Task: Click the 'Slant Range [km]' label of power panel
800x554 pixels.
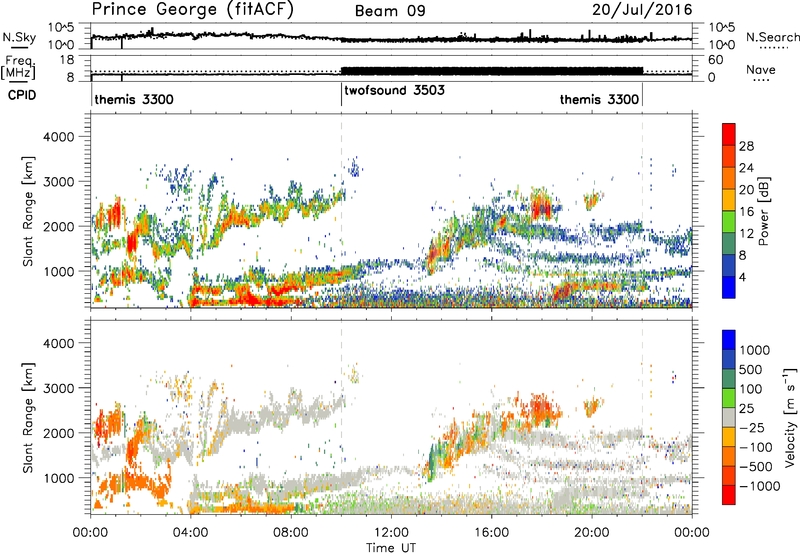Action: point(28,211)
